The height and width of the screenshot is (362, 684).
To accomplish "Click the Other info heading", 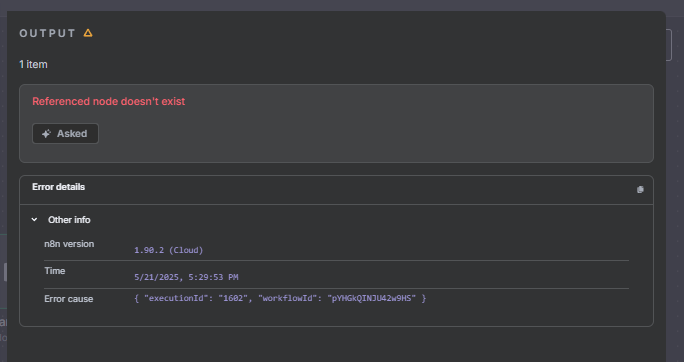I will click(69, 220).
